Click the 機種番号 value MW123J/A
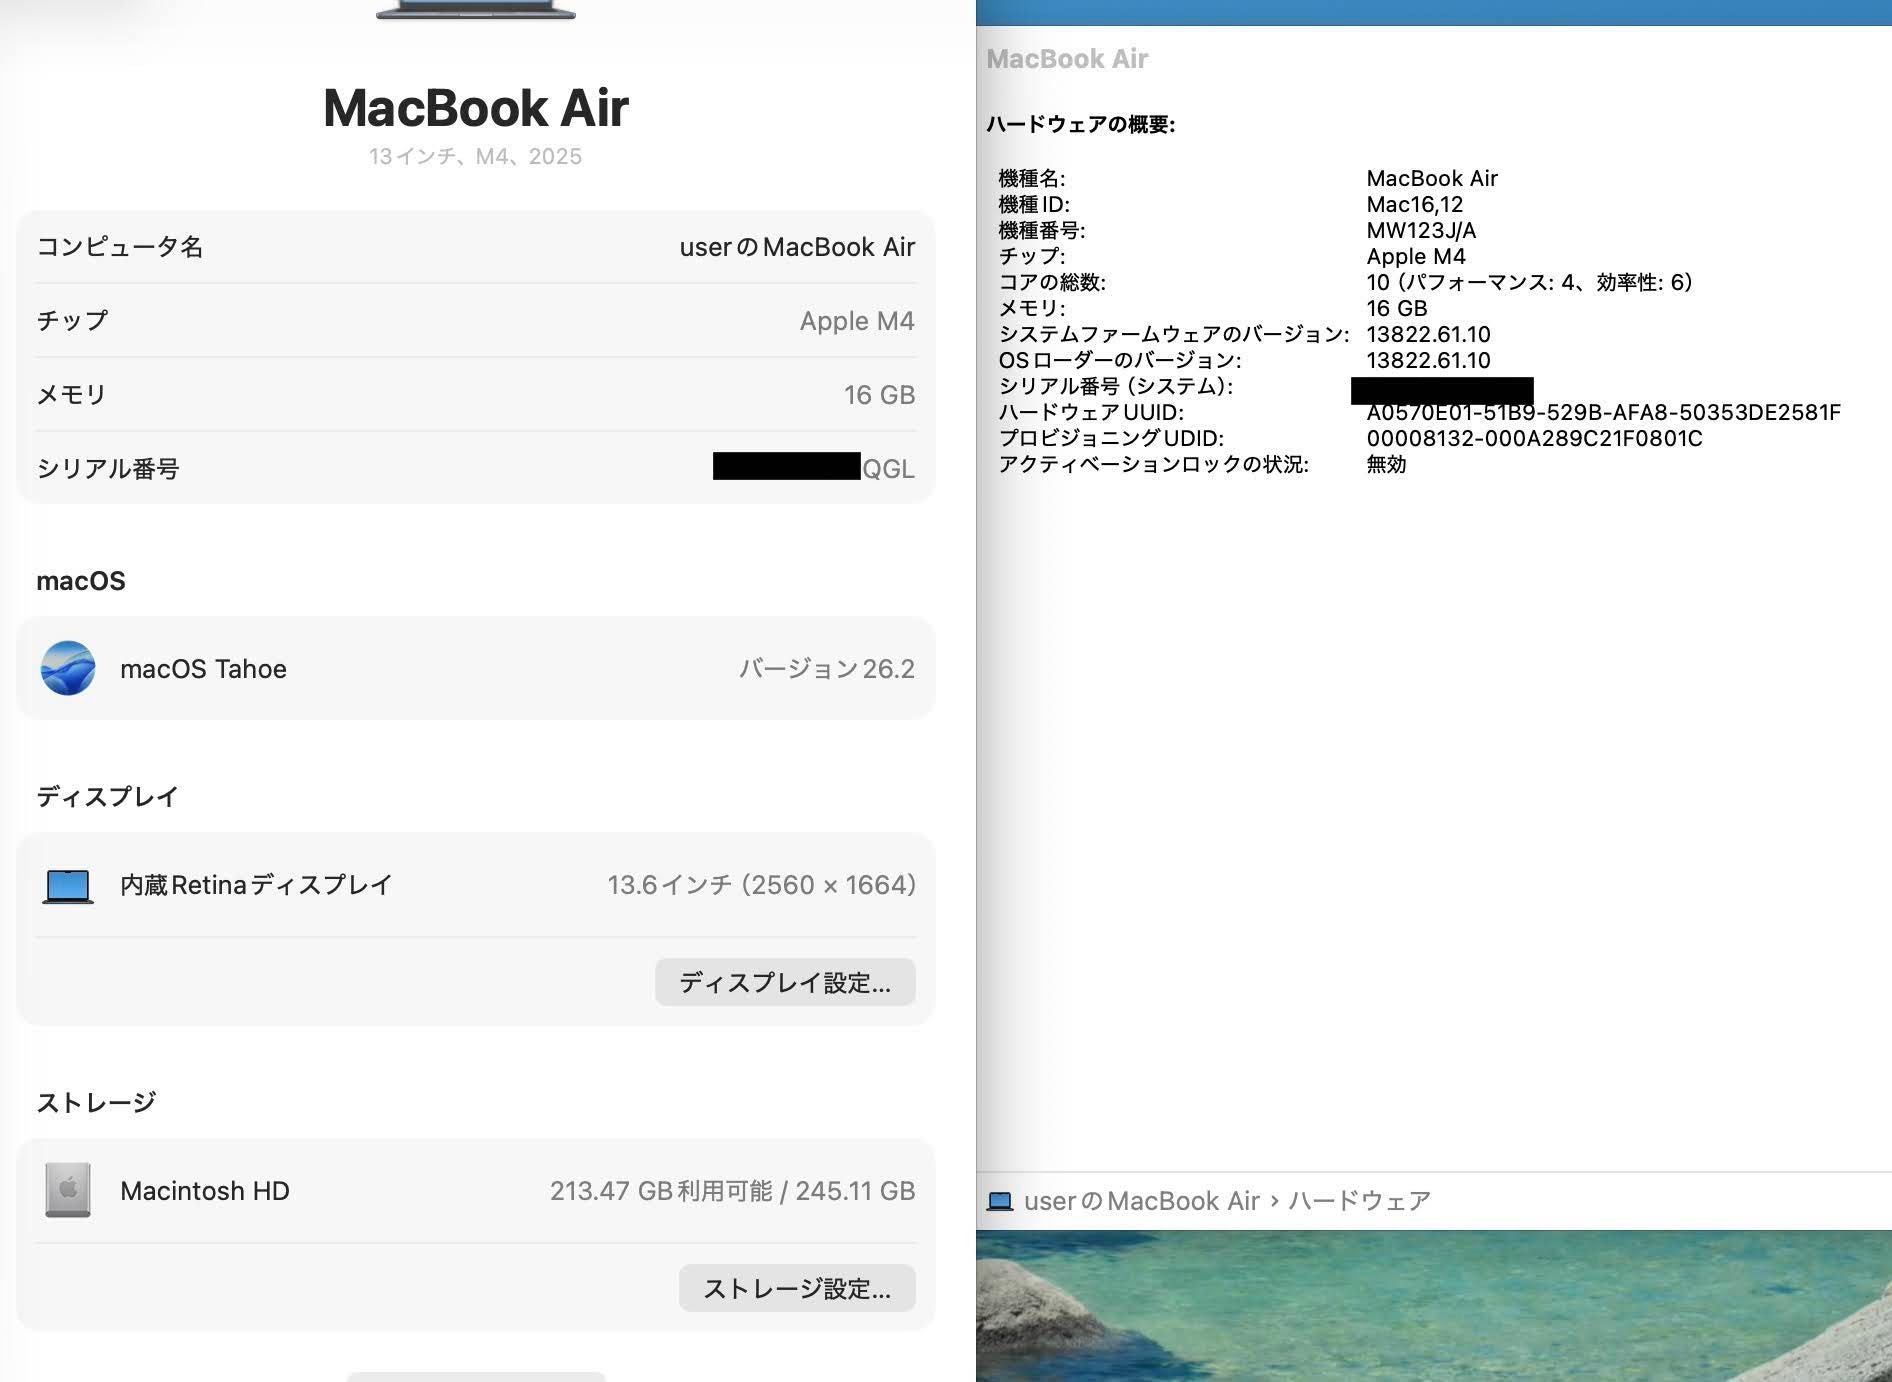The width and height of the screenshot is (1892, 1382). coord(1421,231)
